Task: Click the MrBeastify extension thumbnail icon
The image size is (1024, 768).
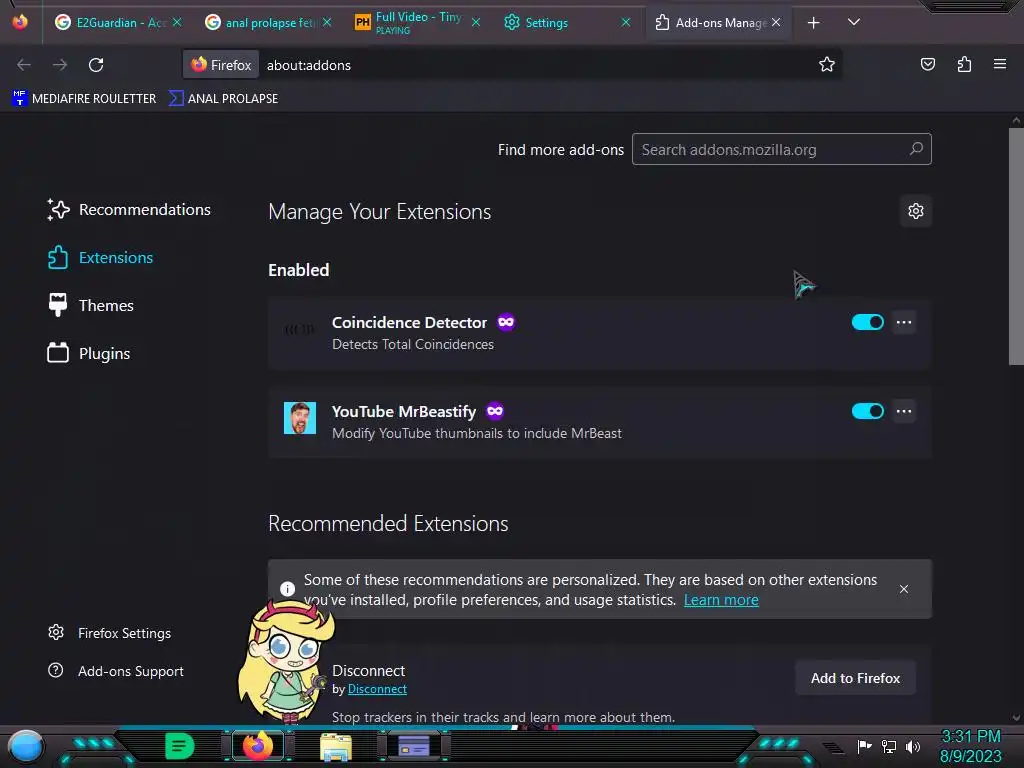Action: (300, 418)
